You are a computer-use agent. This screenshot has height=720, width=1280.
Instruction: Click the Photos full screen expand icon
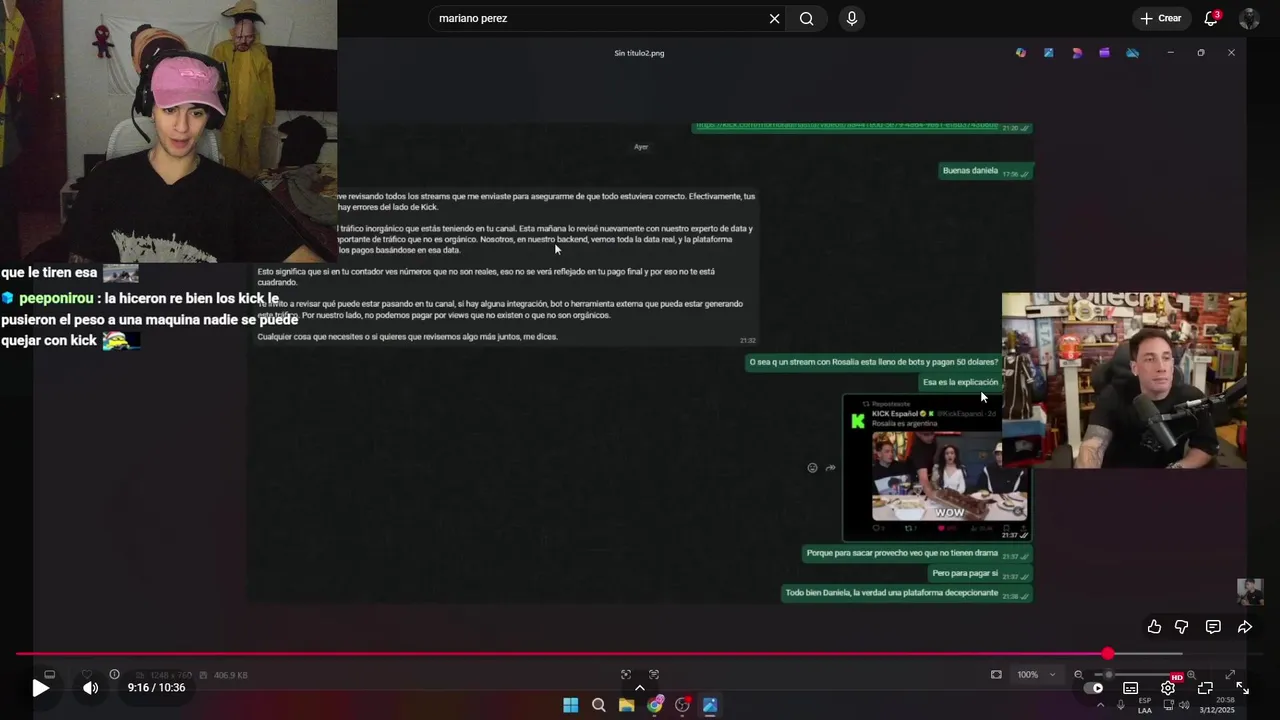(1230, 675)
